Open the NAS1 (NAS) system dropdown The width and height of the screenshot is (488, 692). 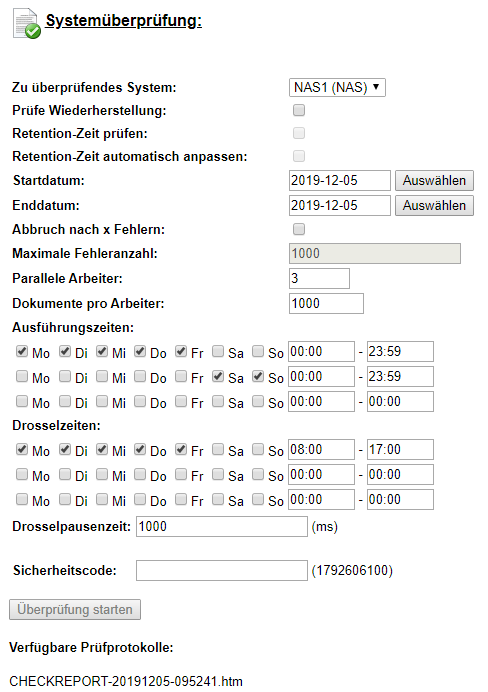click(x=337, y=87)
